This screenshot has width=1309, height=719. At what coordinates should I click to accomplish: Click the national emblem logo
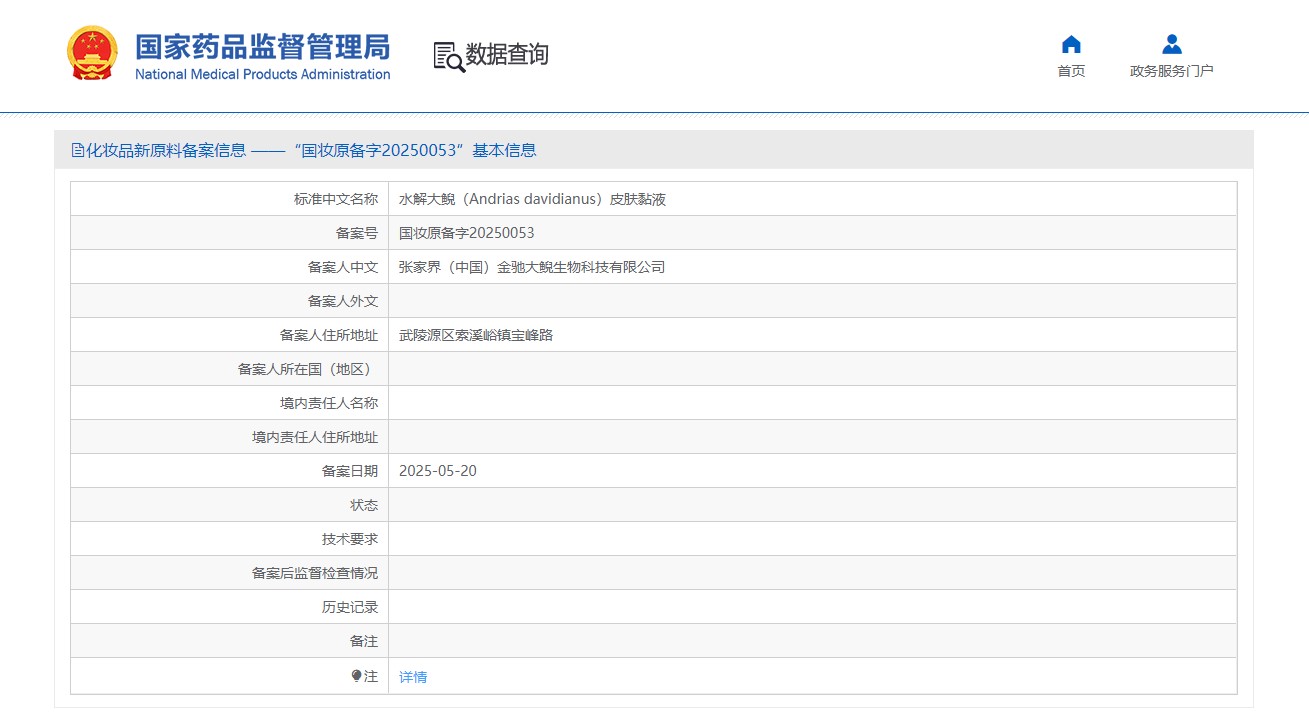coord(92,54)
